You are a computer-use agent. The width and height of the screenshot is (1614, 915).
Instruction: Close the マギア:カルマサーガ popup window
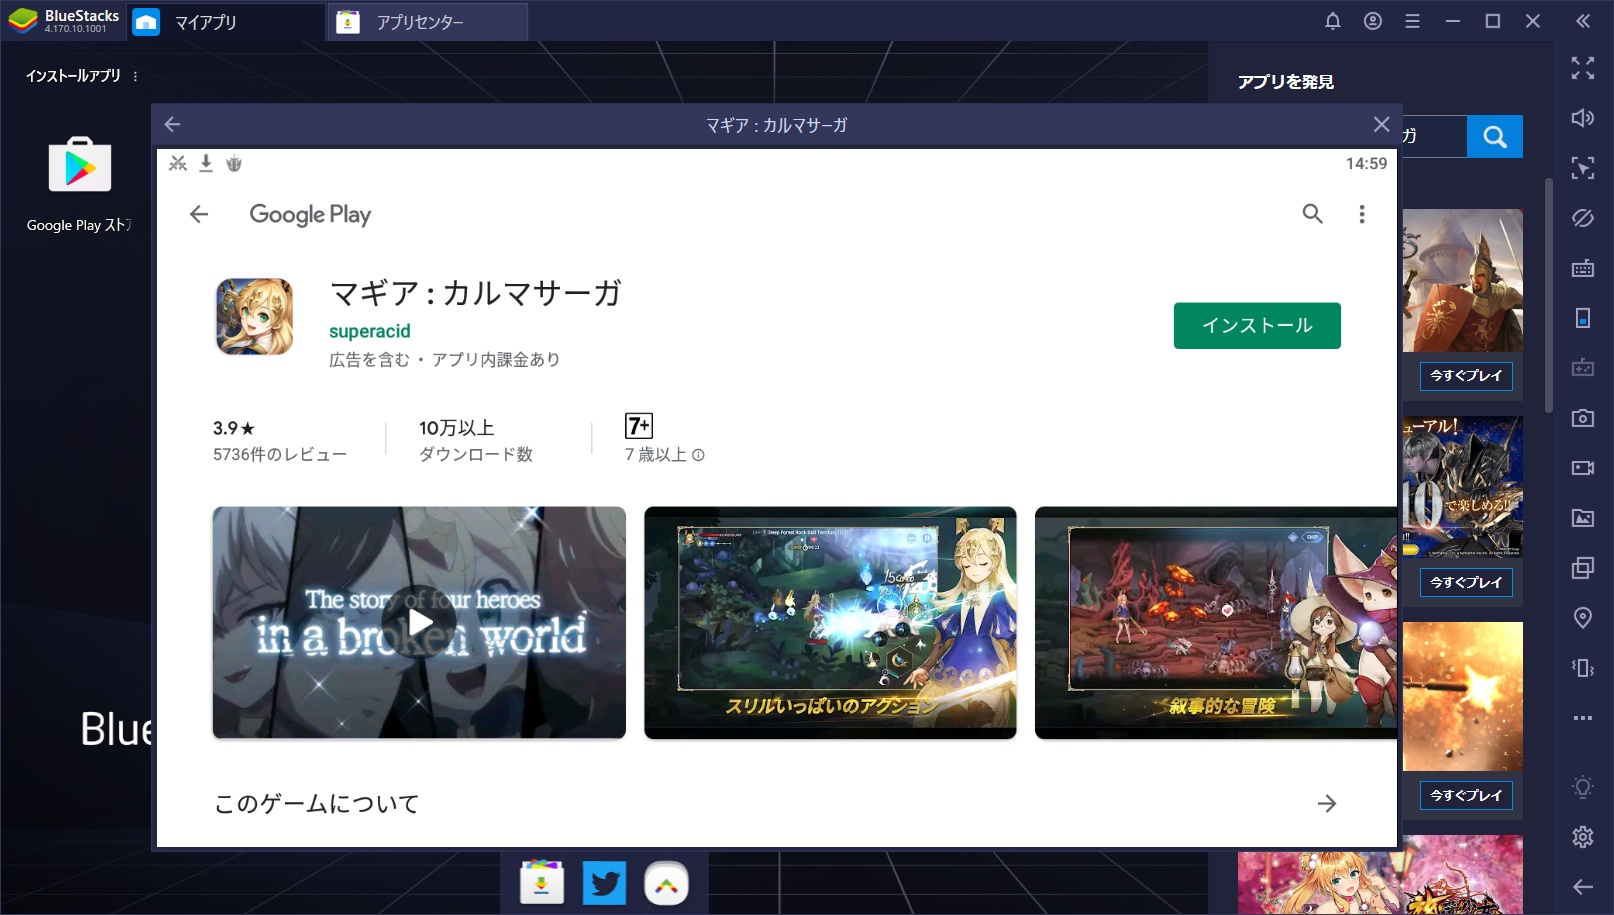click(1381, 124)
